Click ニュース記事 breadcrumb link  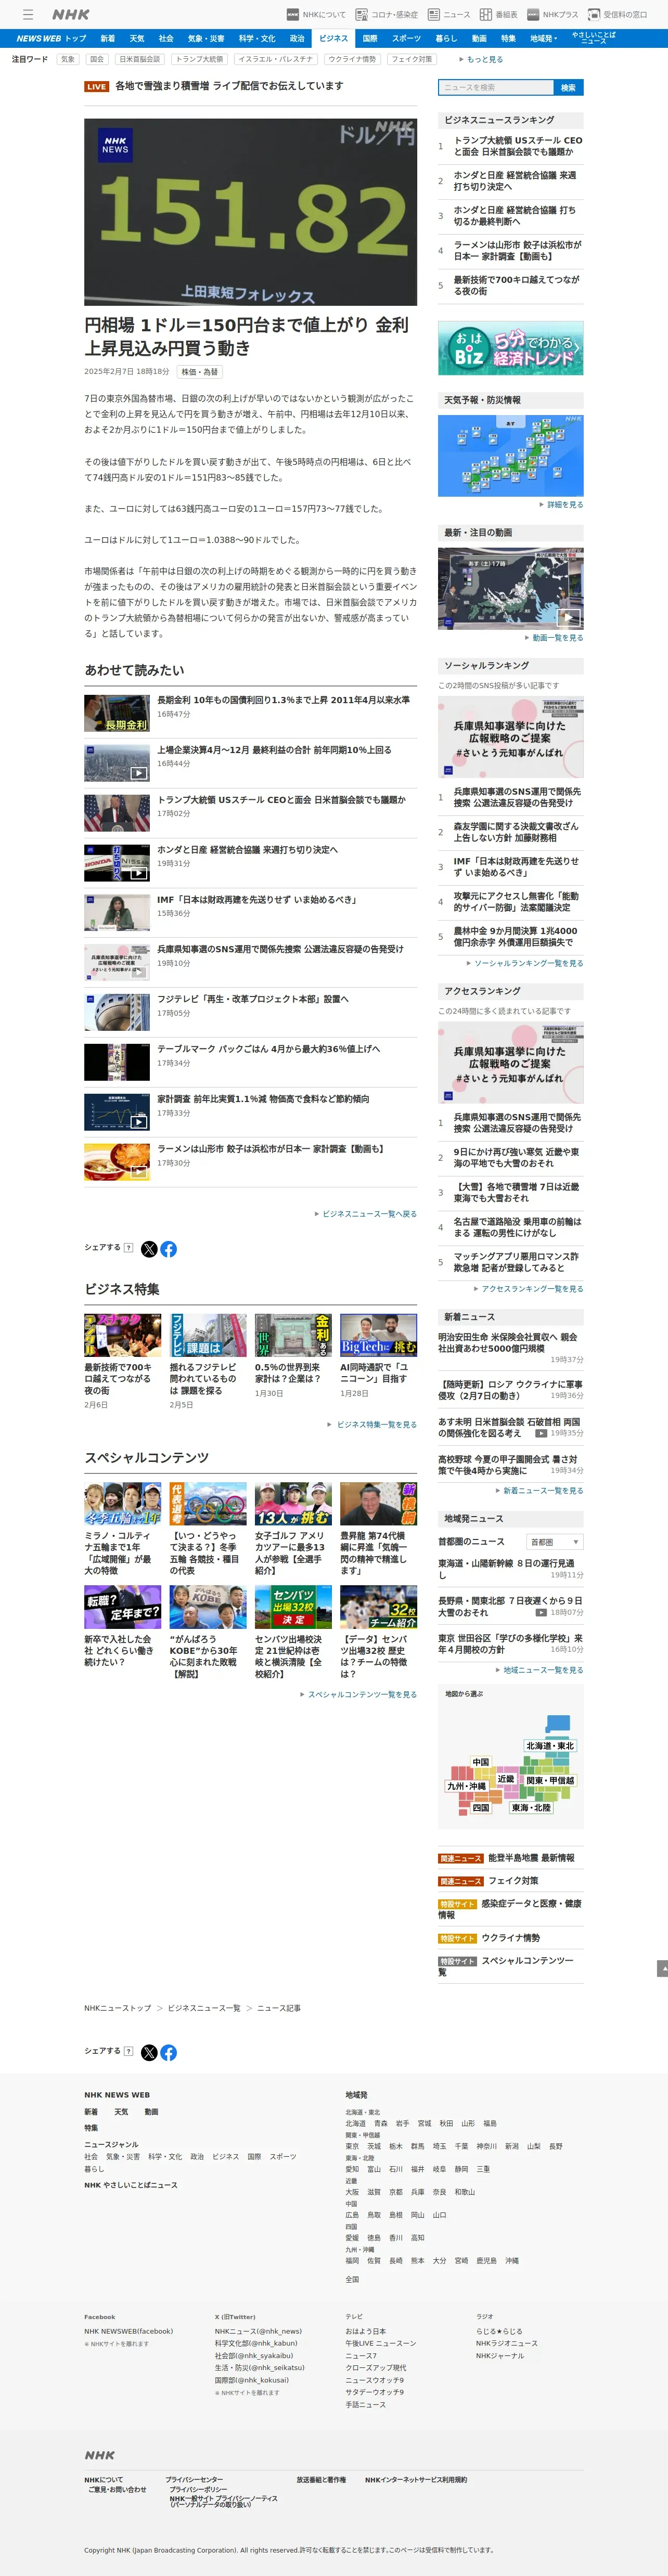pos(279,2008)
